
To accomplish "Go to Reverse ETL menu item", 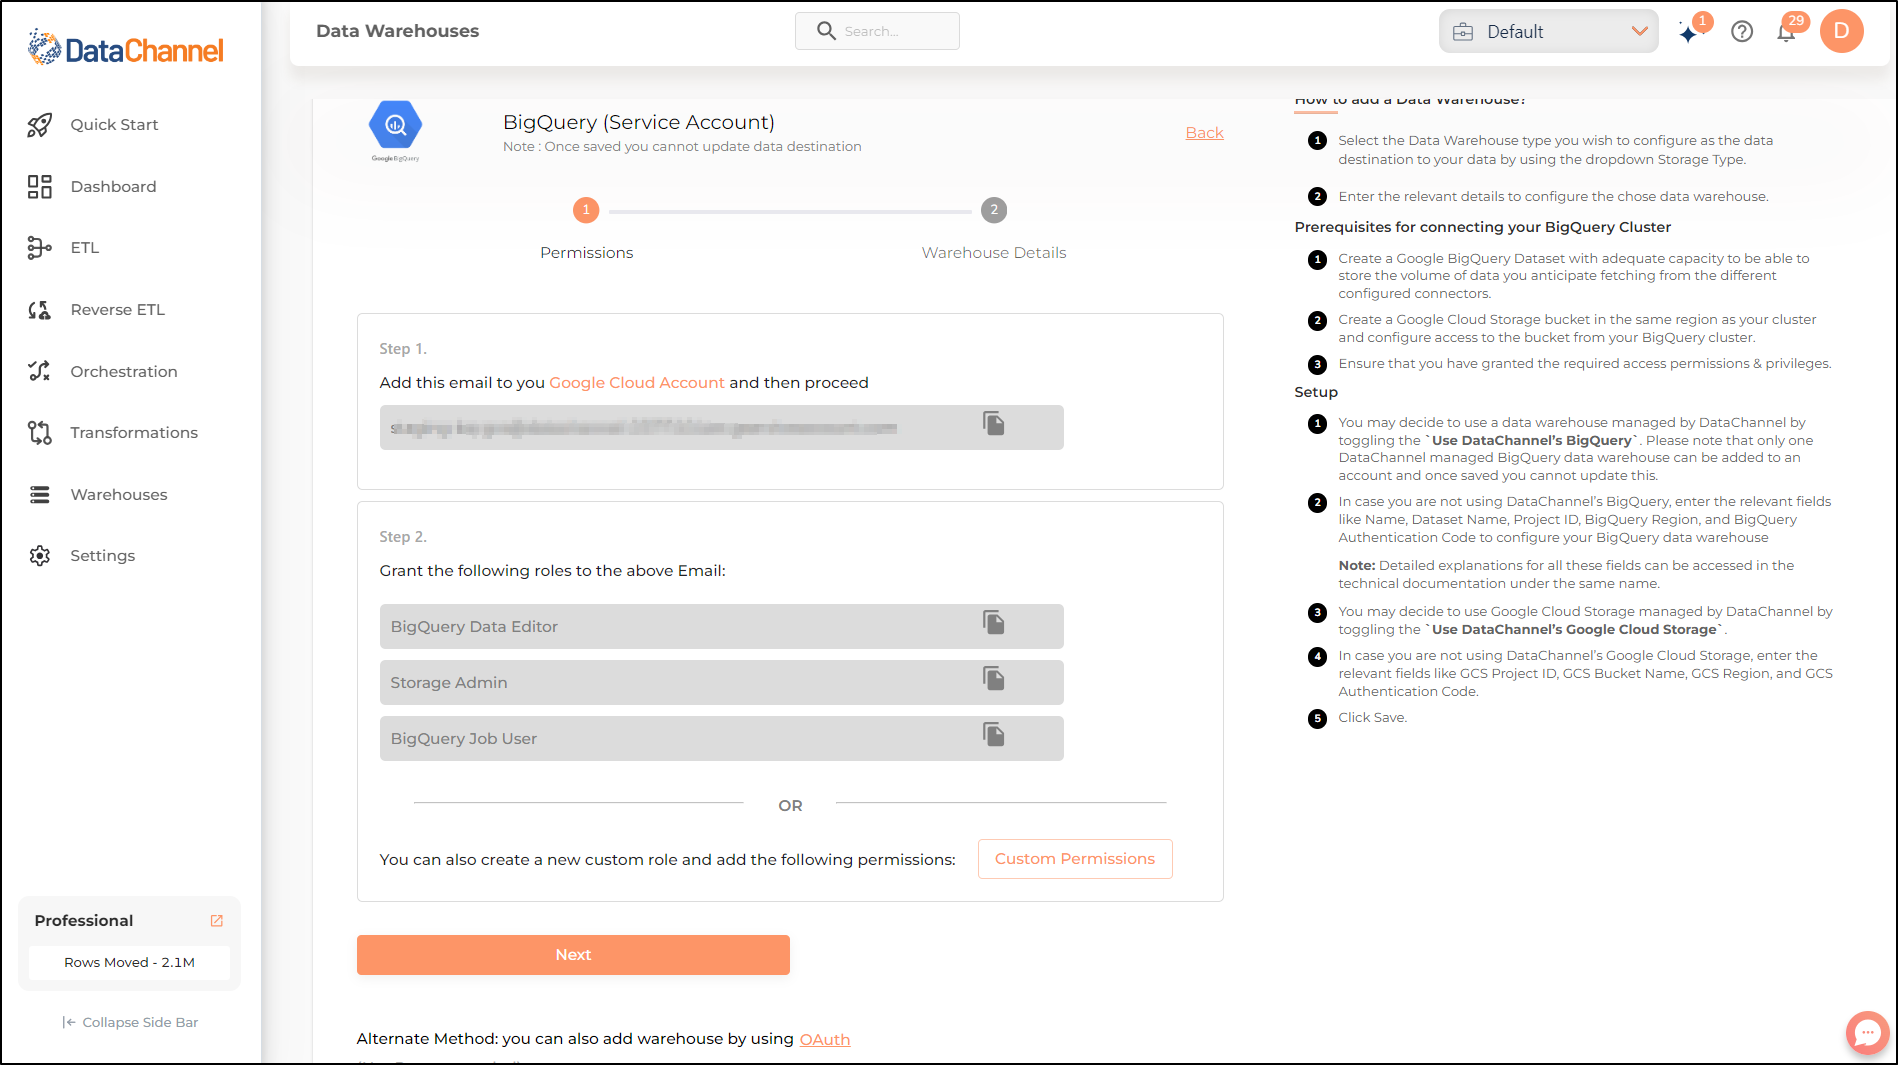I will tap(117, 310).
